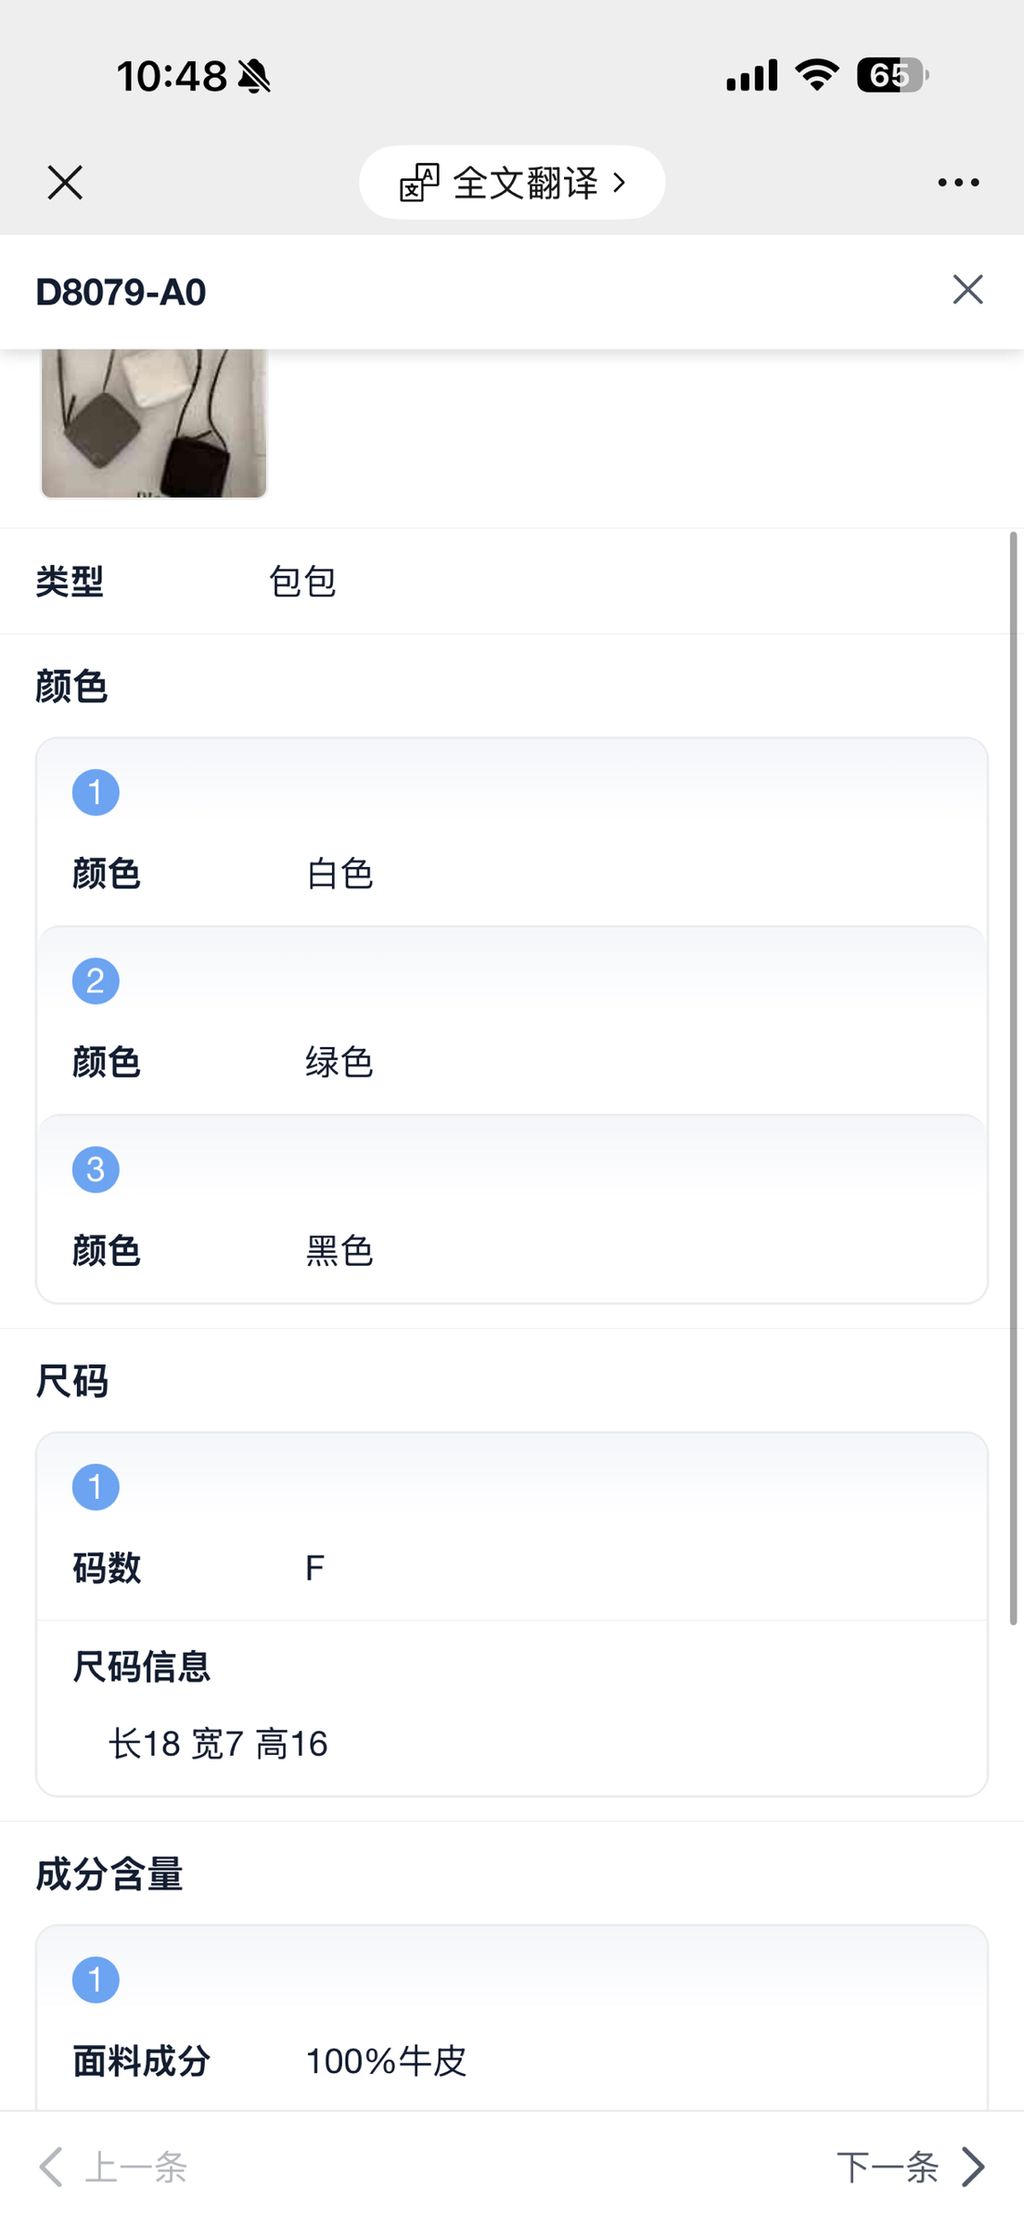1024x2226 pixels.
Task: Open 全文翻译 full-text translation
Action: click(x=526, y=183)
